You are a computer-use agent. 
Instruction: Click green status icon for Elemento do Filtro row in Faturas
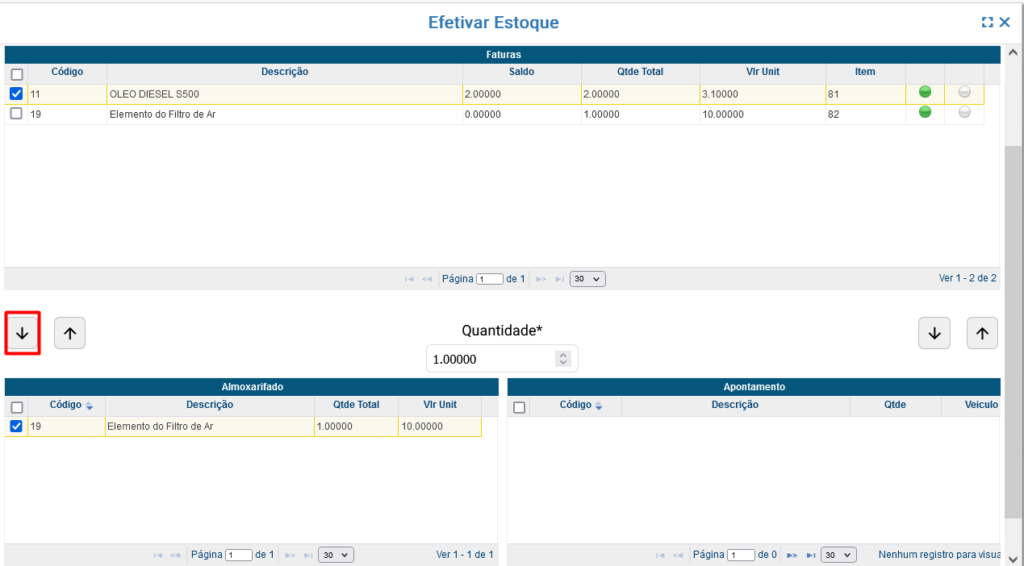point(925,112)
